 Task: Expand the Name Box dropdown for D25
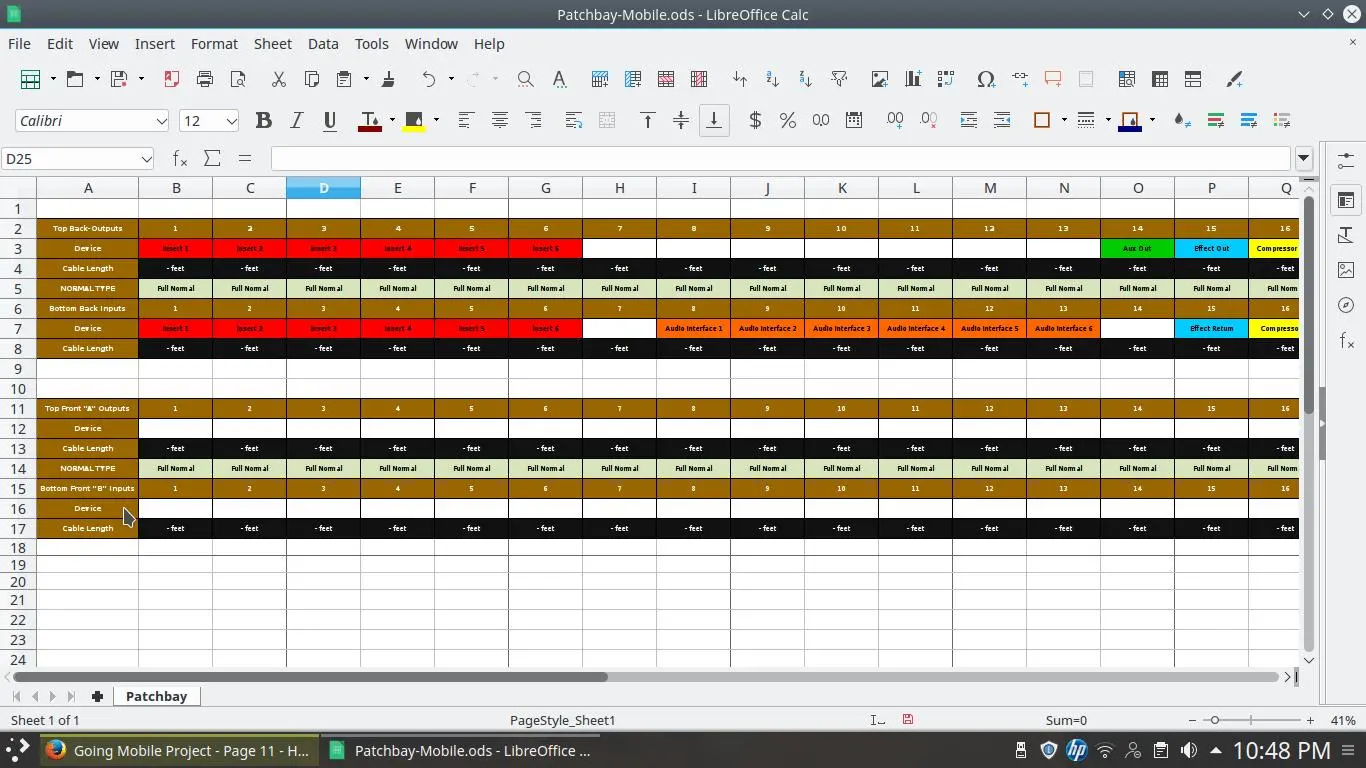pyautogui.click(x=146, y=159)
